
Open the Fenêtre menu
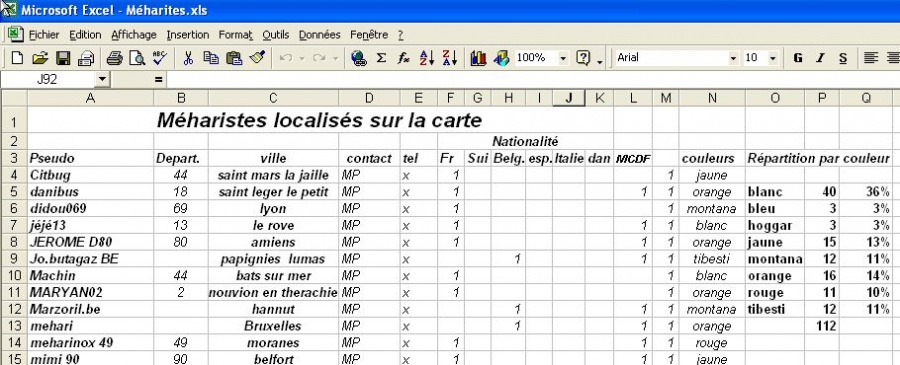click(369, 35)
